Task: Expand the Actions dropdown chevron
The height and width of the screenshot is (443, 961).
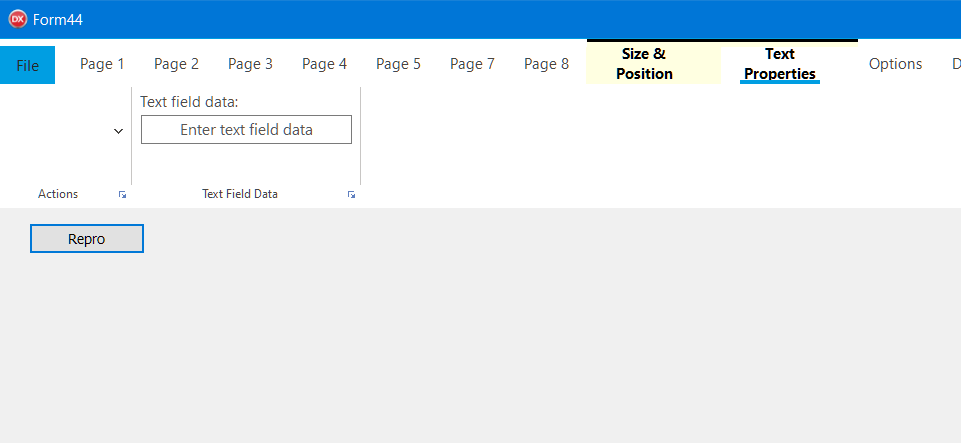Action: [x=118, y=131]
